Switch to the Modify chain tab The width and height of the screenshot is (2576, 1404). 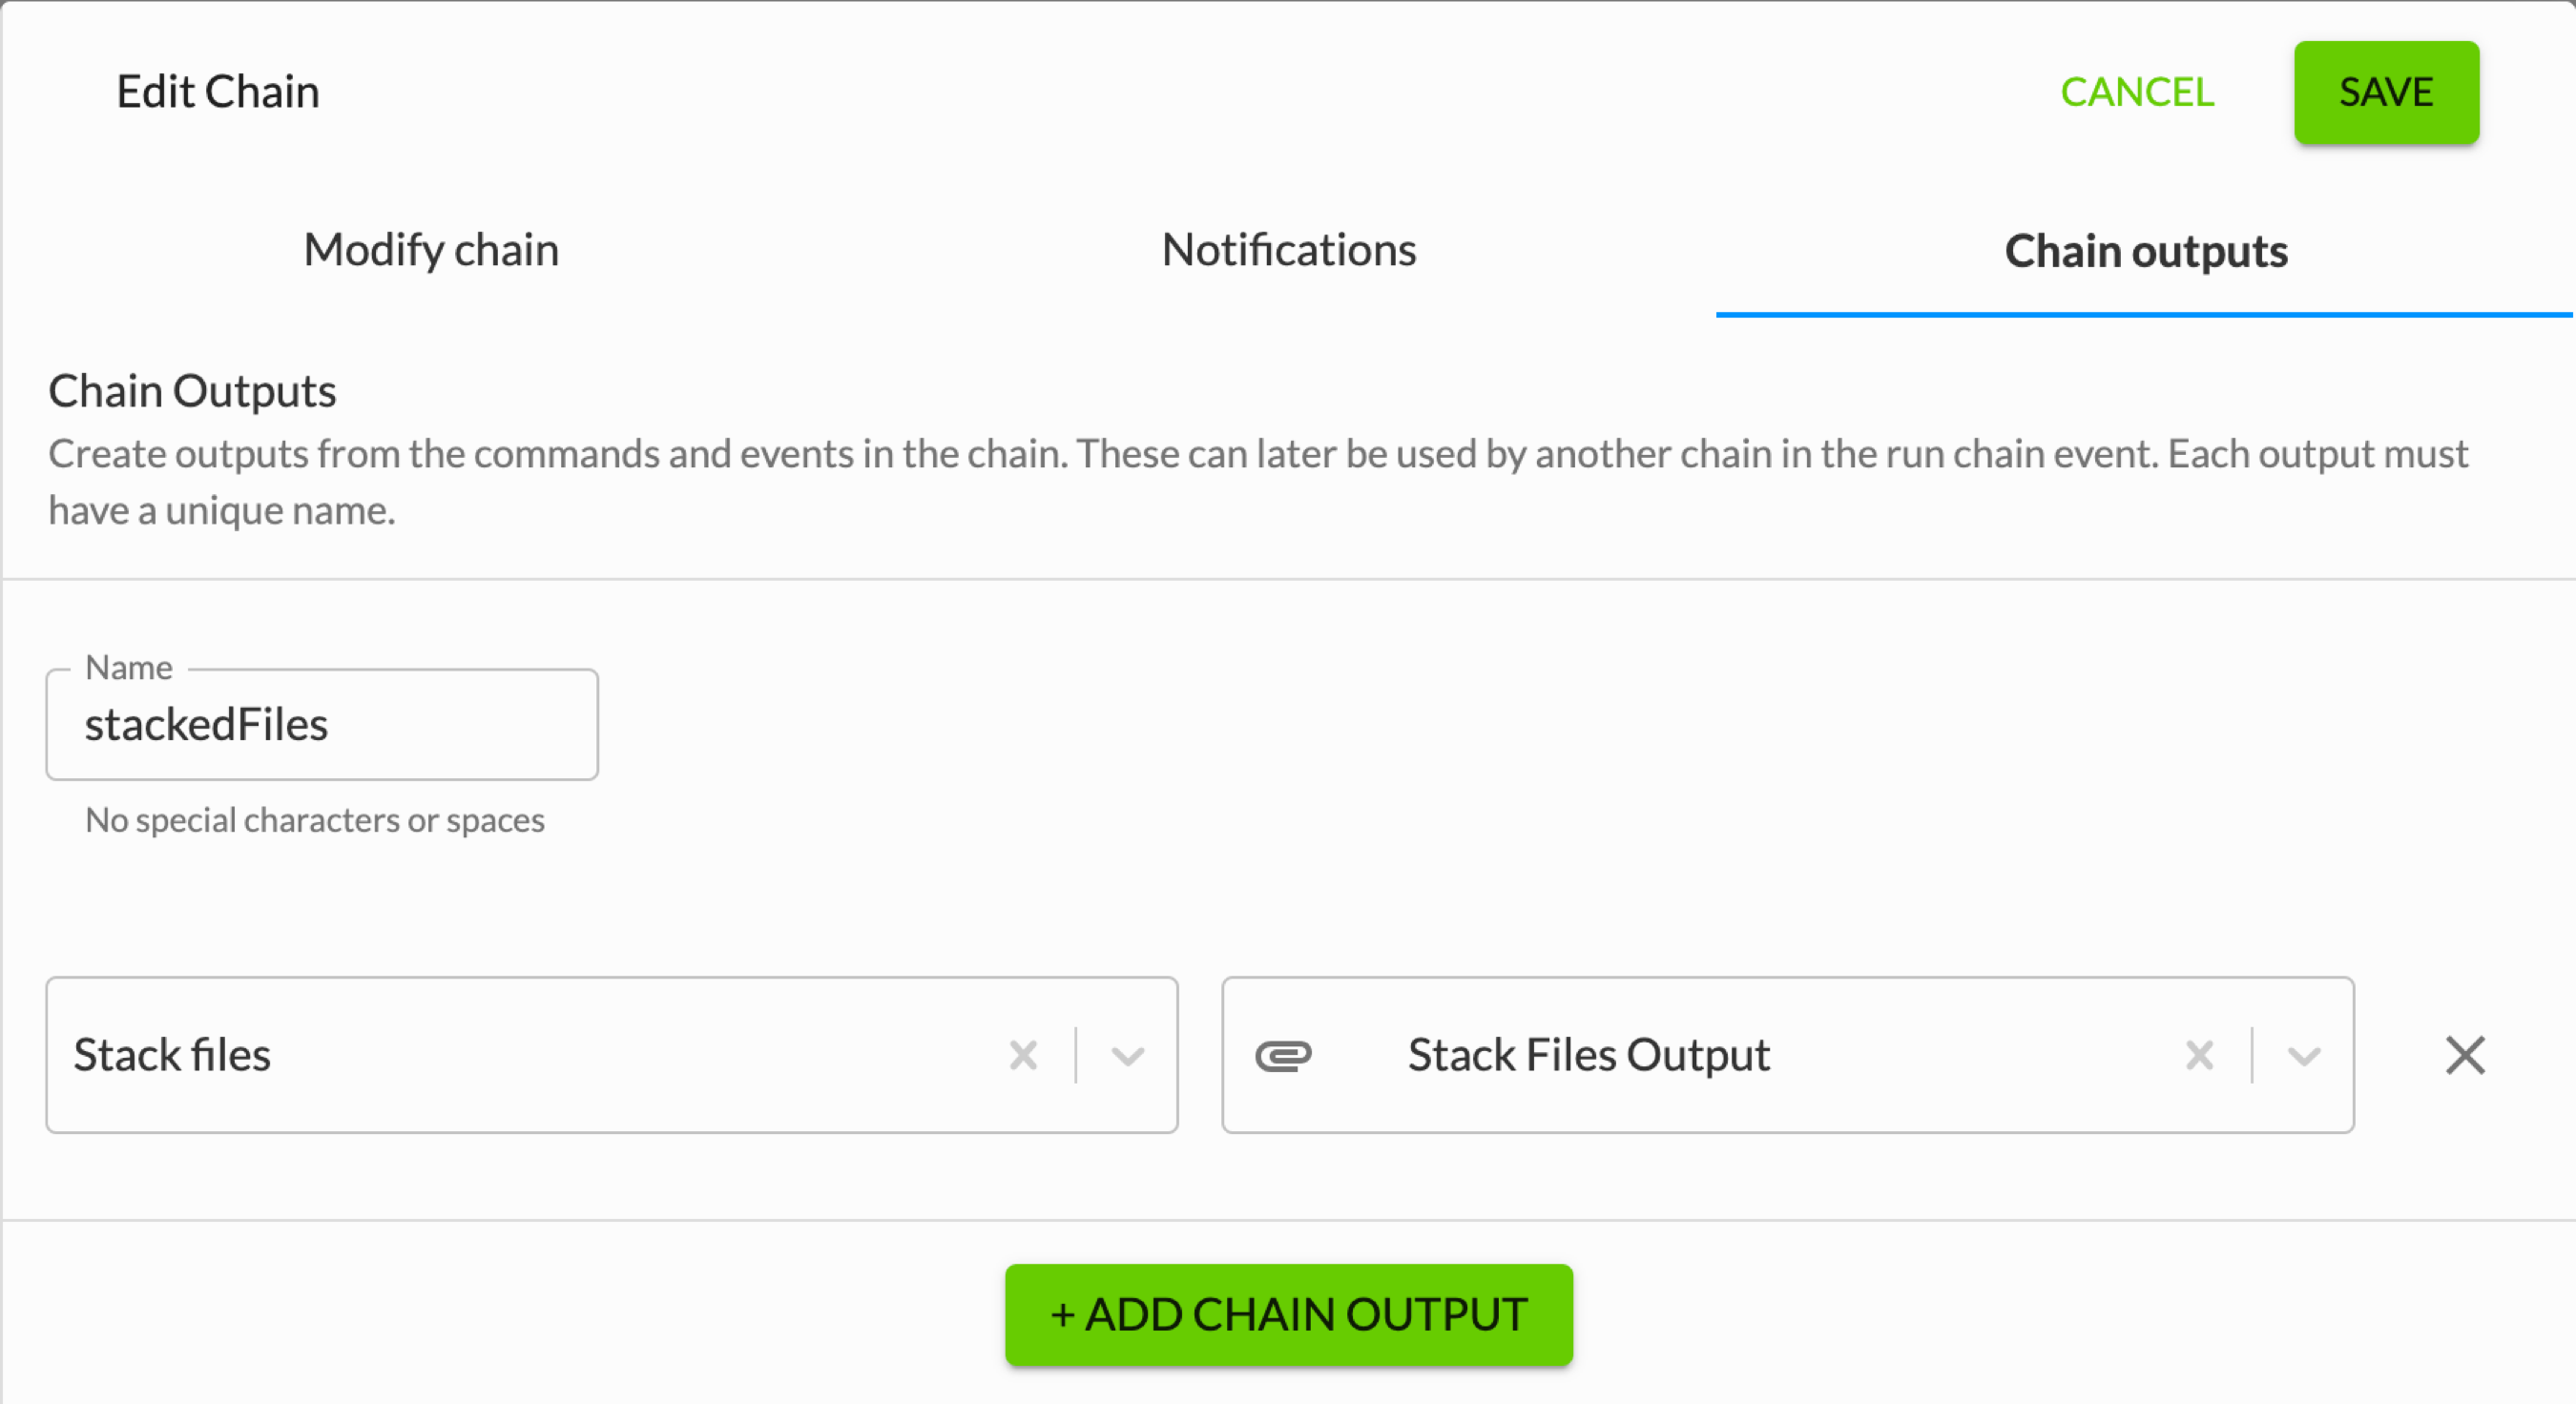[431, 250]
